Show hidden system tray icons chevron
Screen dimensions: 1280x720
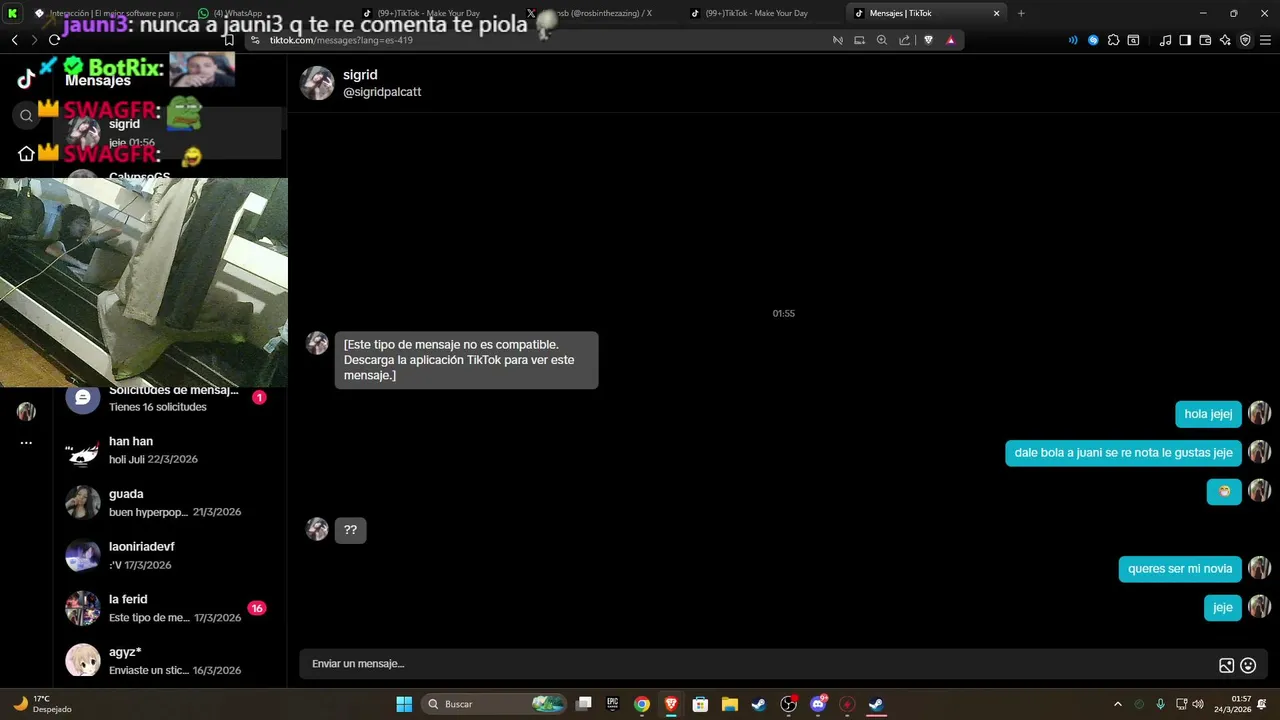(1118, 704)
